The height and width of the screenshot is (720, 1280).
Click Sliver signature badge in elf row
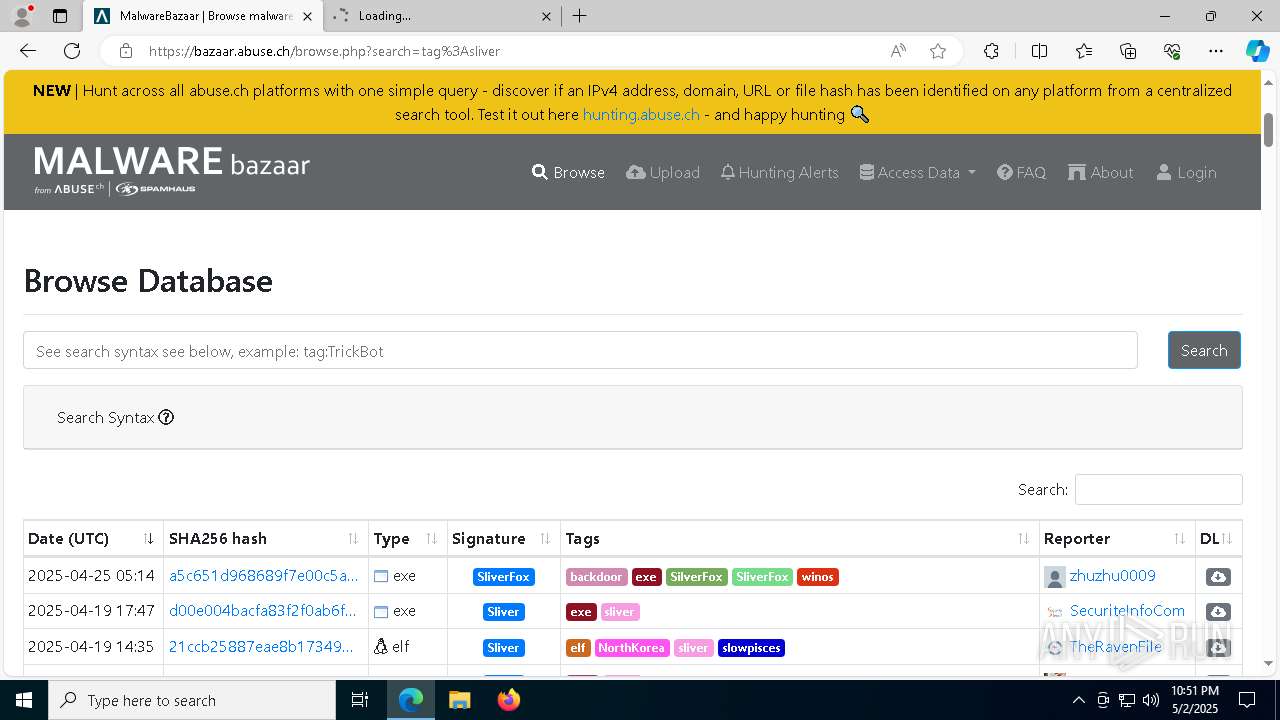503,648
